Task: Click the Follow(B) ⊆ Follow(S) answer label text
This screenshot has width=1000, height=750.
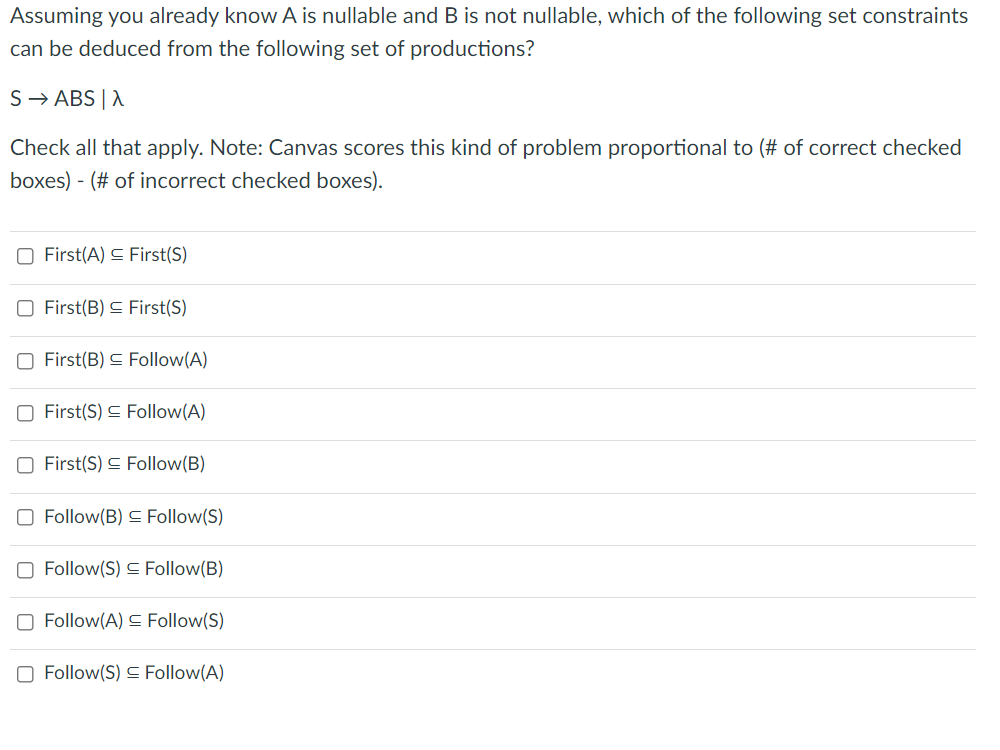Action: point(134,517)
